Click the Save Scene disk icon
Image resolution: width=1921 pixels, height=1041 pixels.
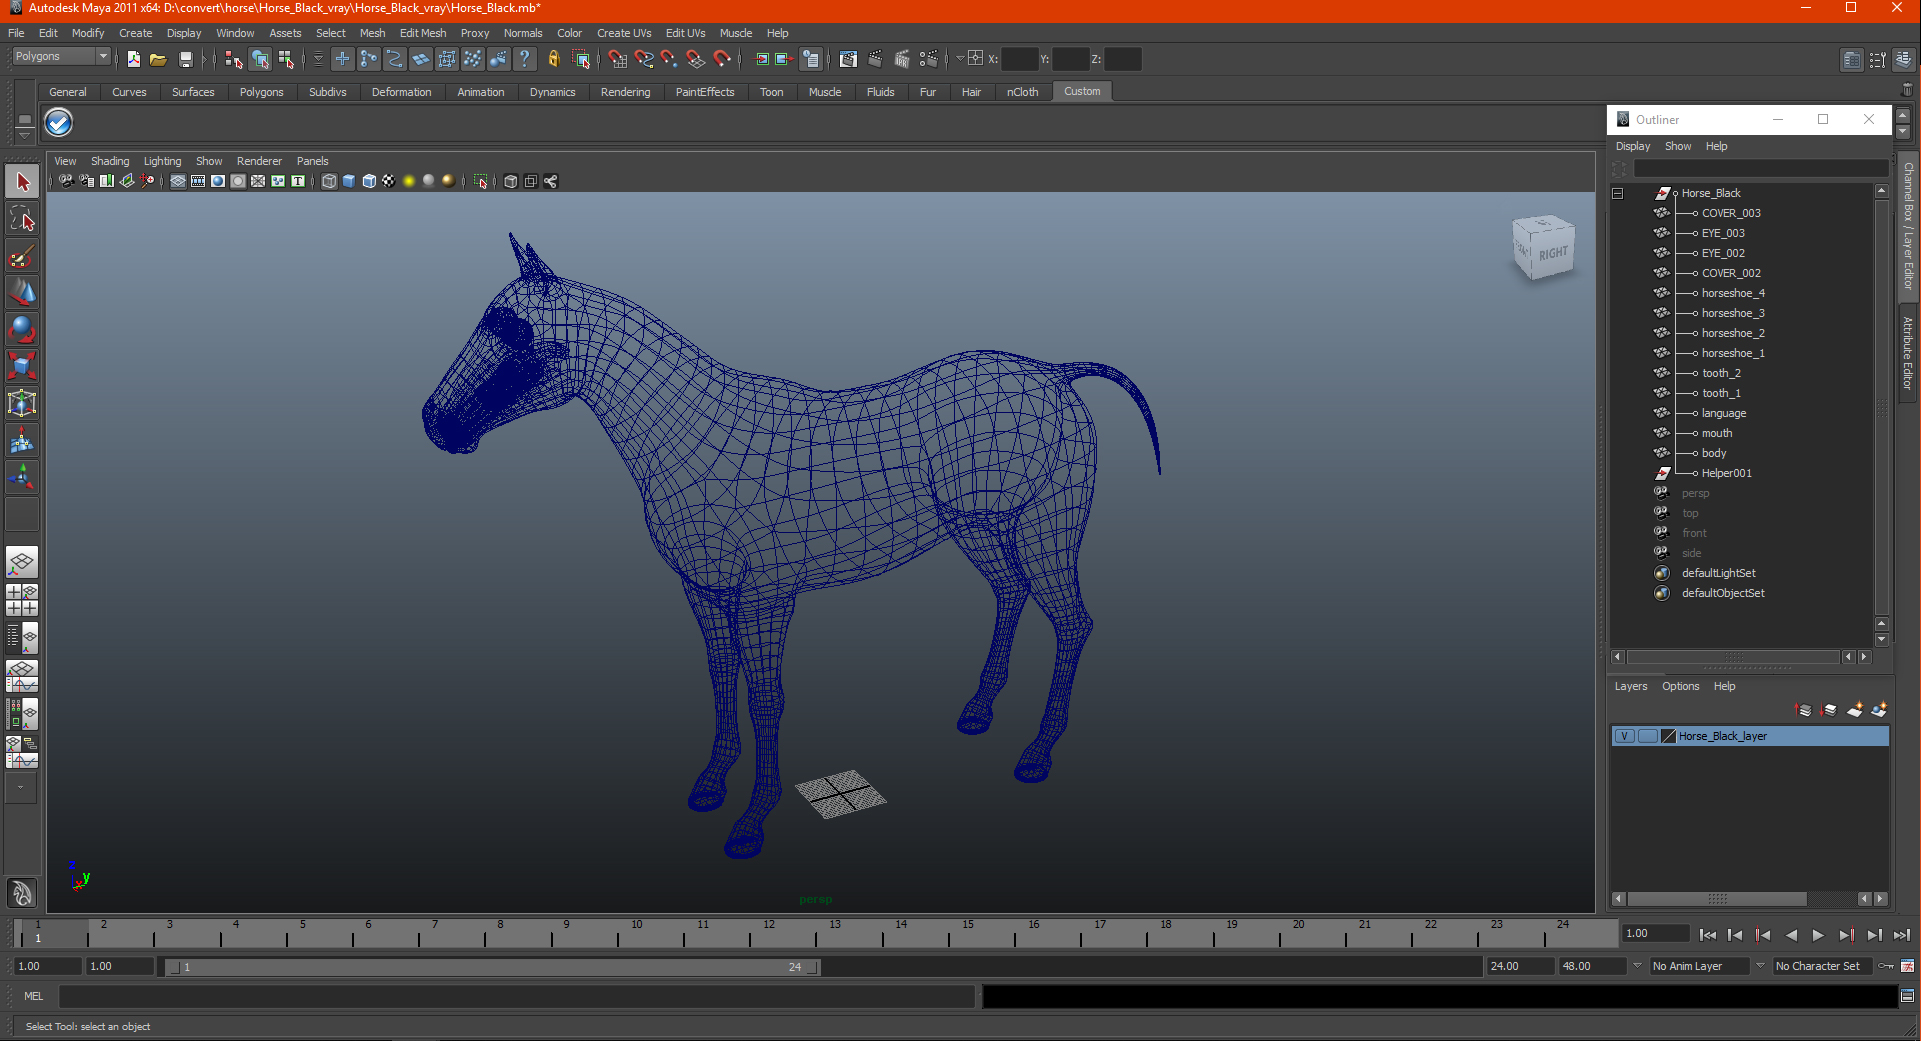tap(185, 59)
